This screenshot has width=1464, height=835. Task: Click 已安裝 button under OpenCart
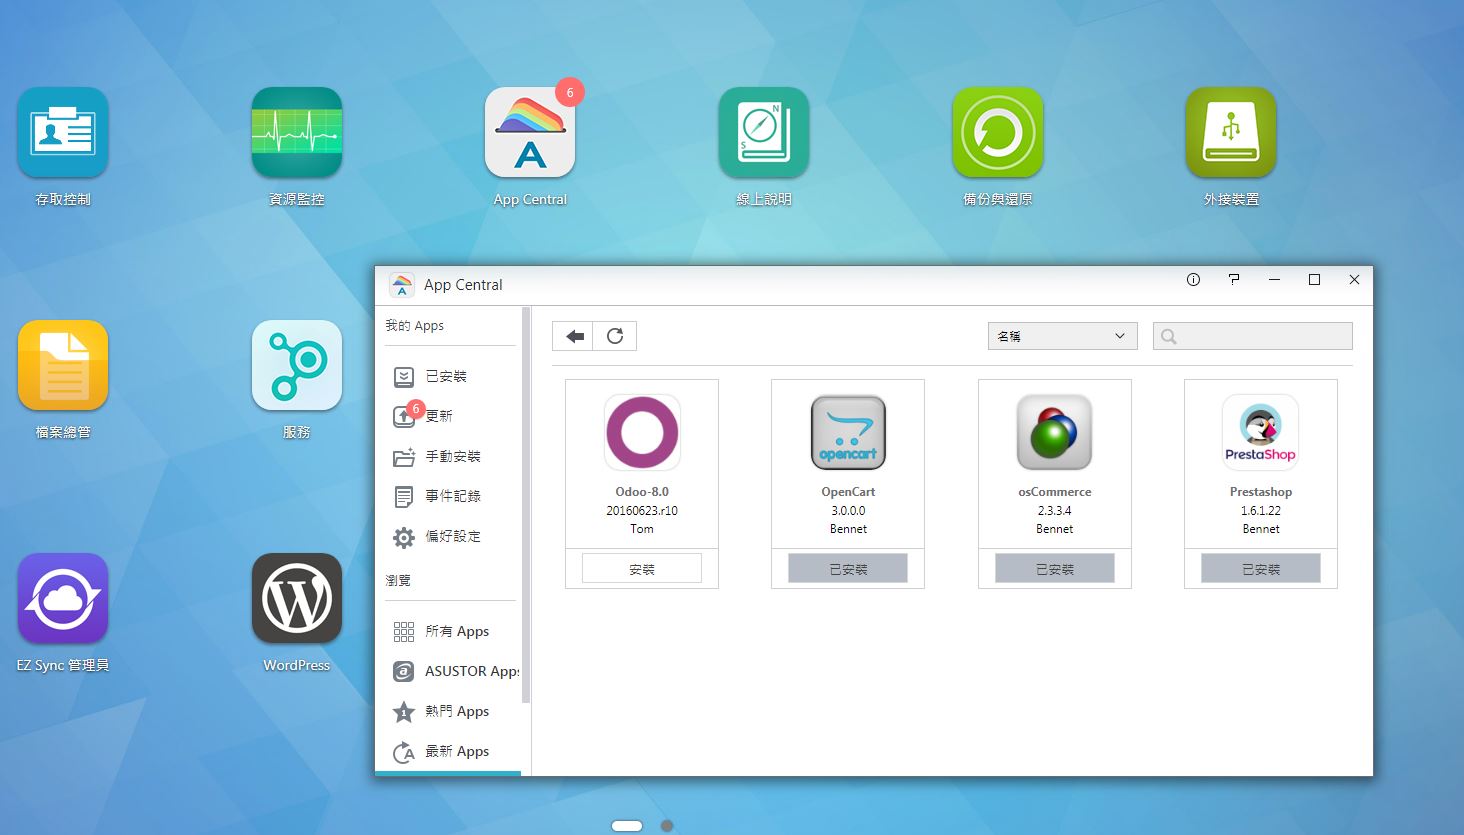click(848, 569)
